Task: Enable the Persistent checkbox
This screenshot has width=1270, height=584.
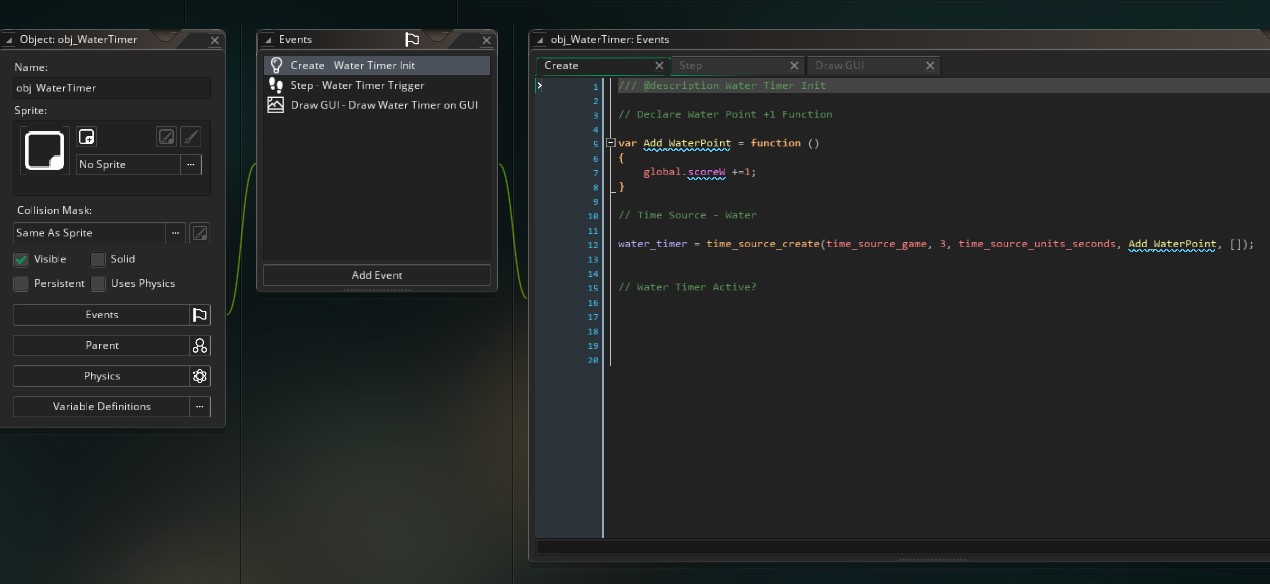Action: 21,284
